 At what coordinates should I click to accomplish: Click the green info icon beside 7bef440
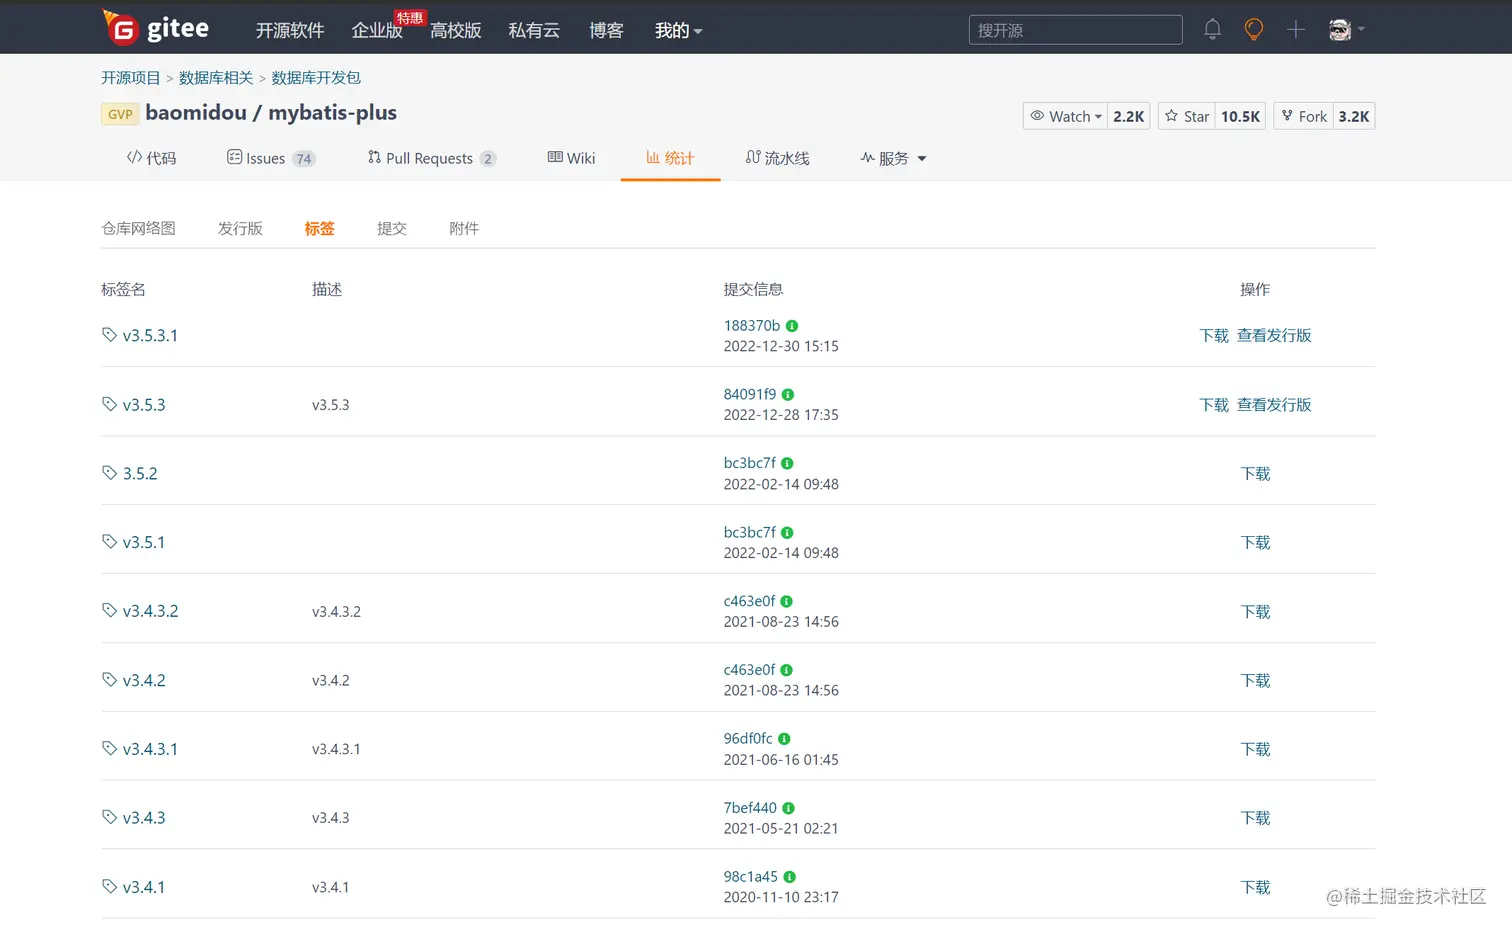tap(789, 808)
